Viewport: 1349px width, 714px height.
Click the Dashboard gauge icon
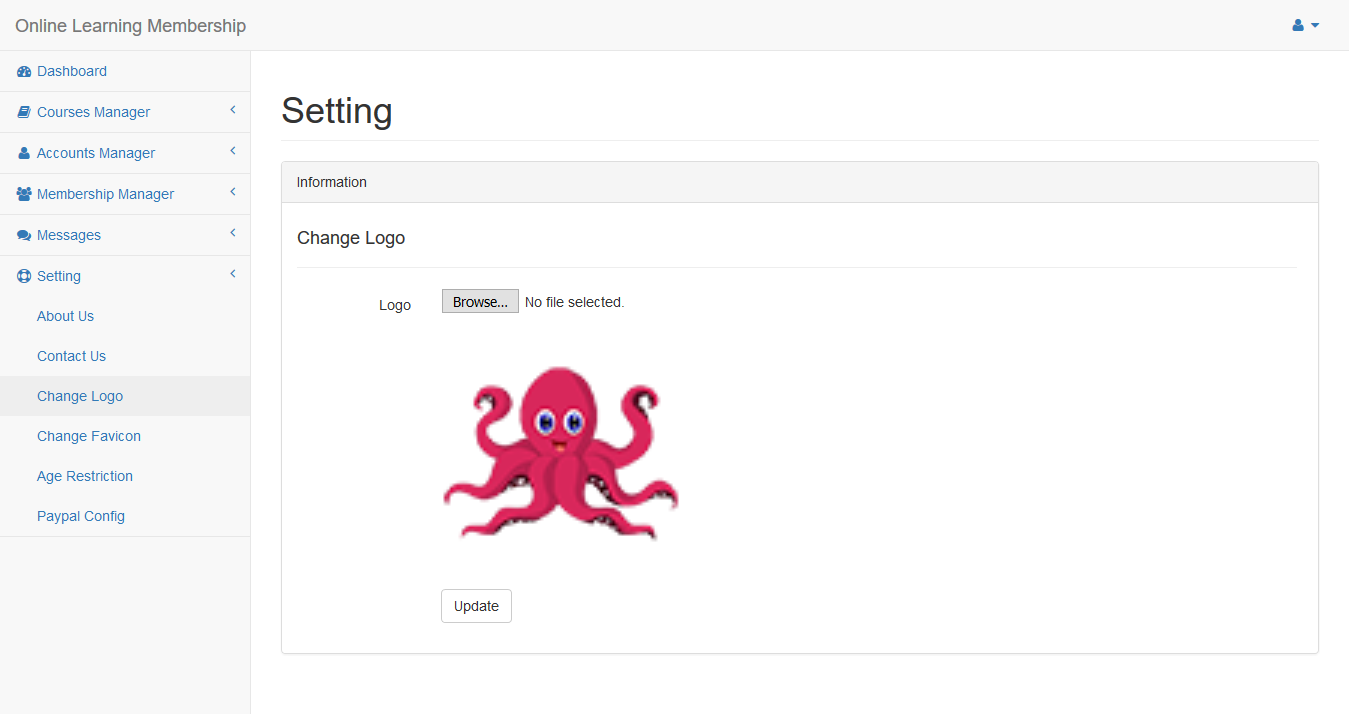[24, 72]
